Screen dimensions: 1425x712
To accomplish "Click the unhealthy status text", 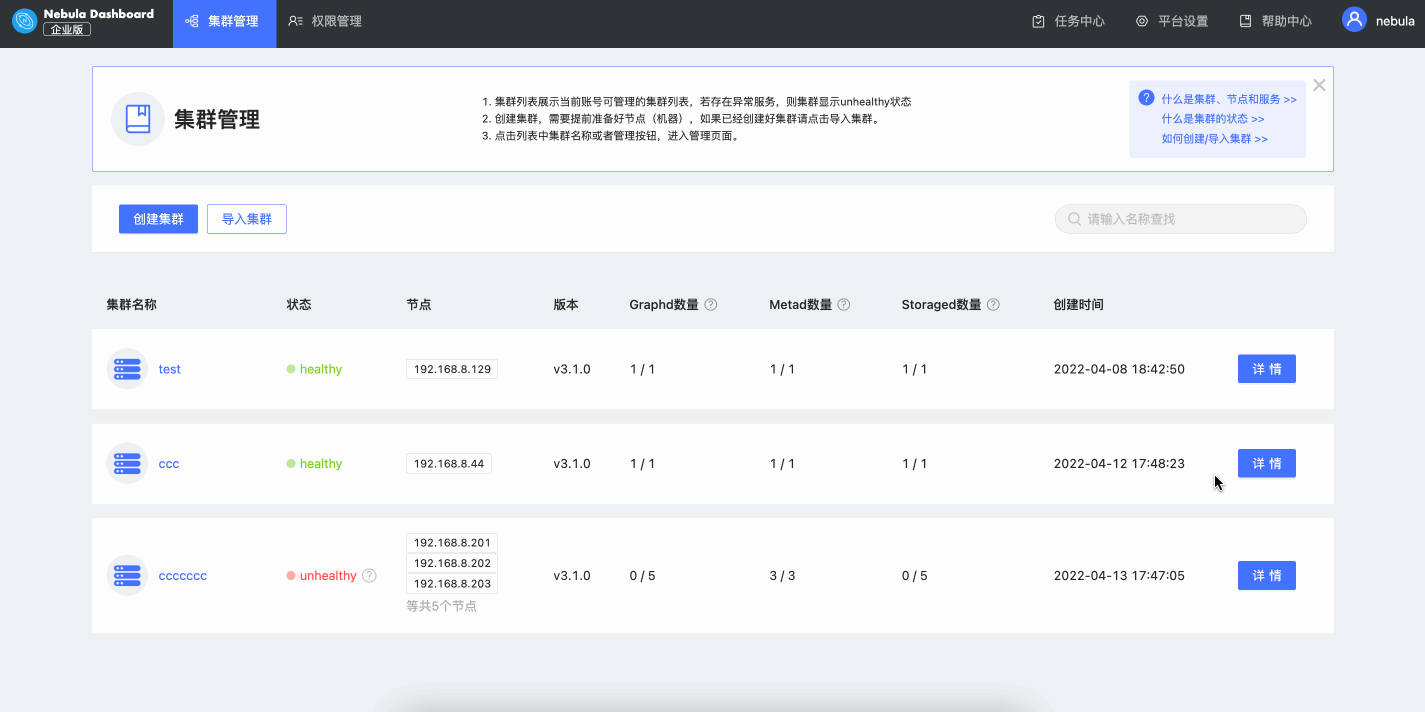I will click(328, 576).
